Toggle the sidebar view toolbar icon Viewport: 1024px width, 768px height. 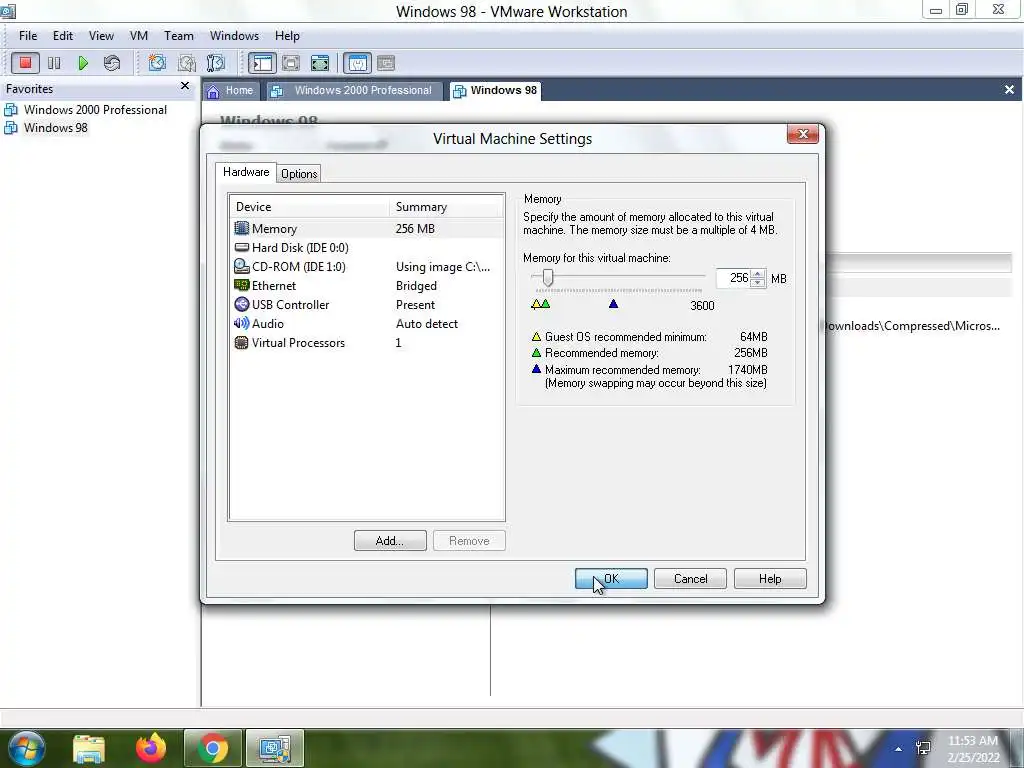click(263, 63)
